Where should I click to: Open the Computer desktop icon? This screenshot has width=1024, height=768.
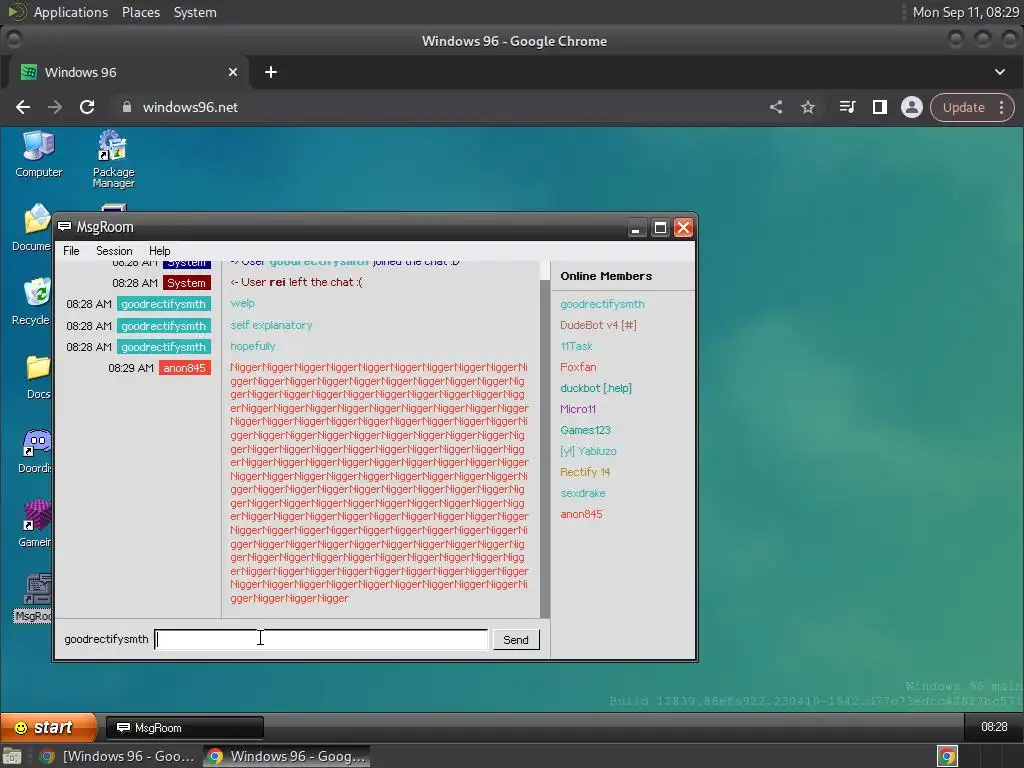pos(39,154)
